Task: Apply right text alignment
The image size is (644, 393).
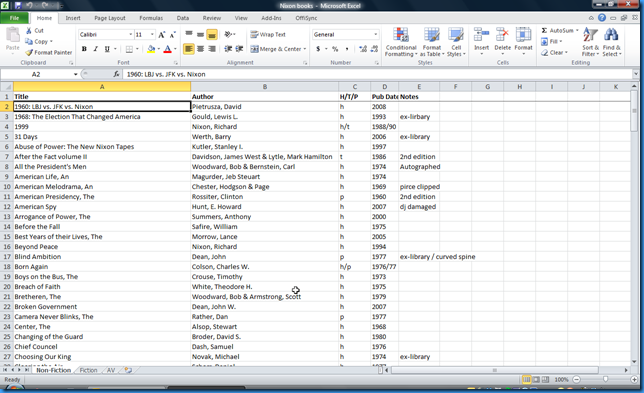Action: click(x=212, y=49)
